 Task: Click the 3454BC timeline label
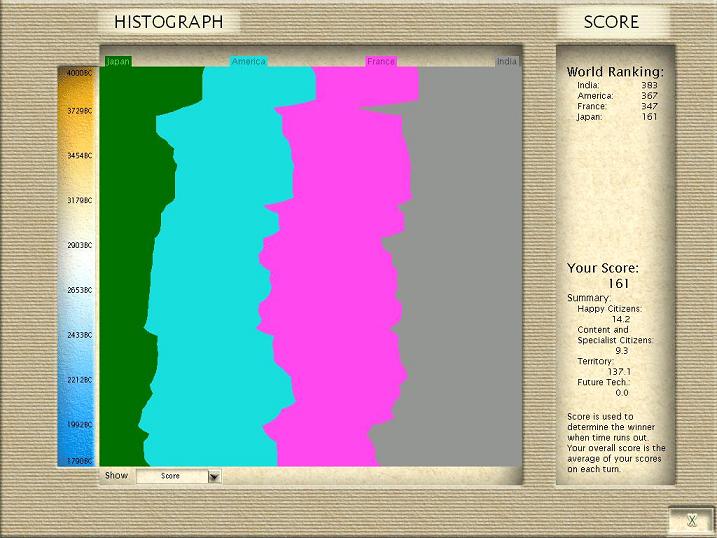click(79, 156)
